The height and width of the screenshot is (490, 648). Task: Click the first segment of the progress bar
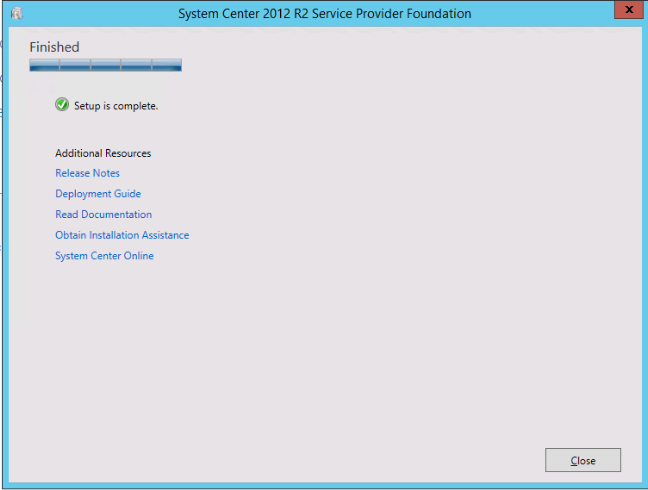[44, 66]
